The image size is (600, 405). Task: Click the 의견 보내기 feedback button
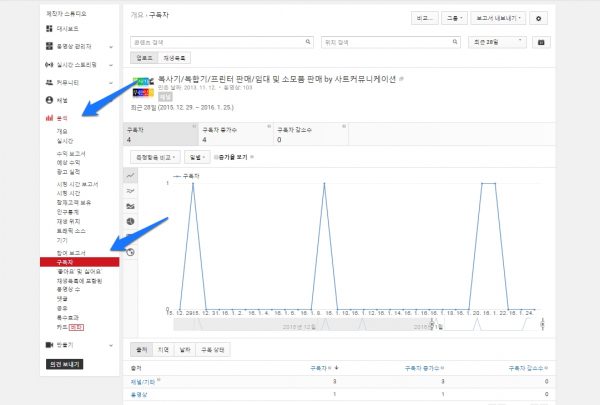pyautogui.click(x=64, y=364)
